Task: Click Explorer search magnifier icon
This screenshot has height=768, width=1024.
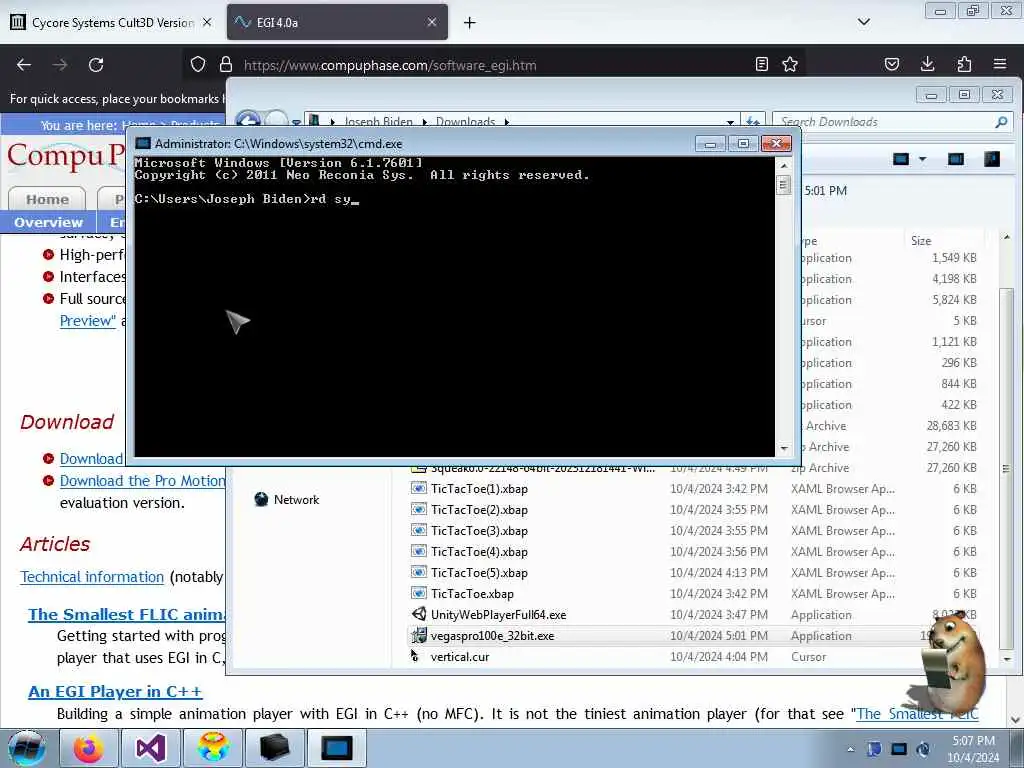Action: coord(1001,122)
